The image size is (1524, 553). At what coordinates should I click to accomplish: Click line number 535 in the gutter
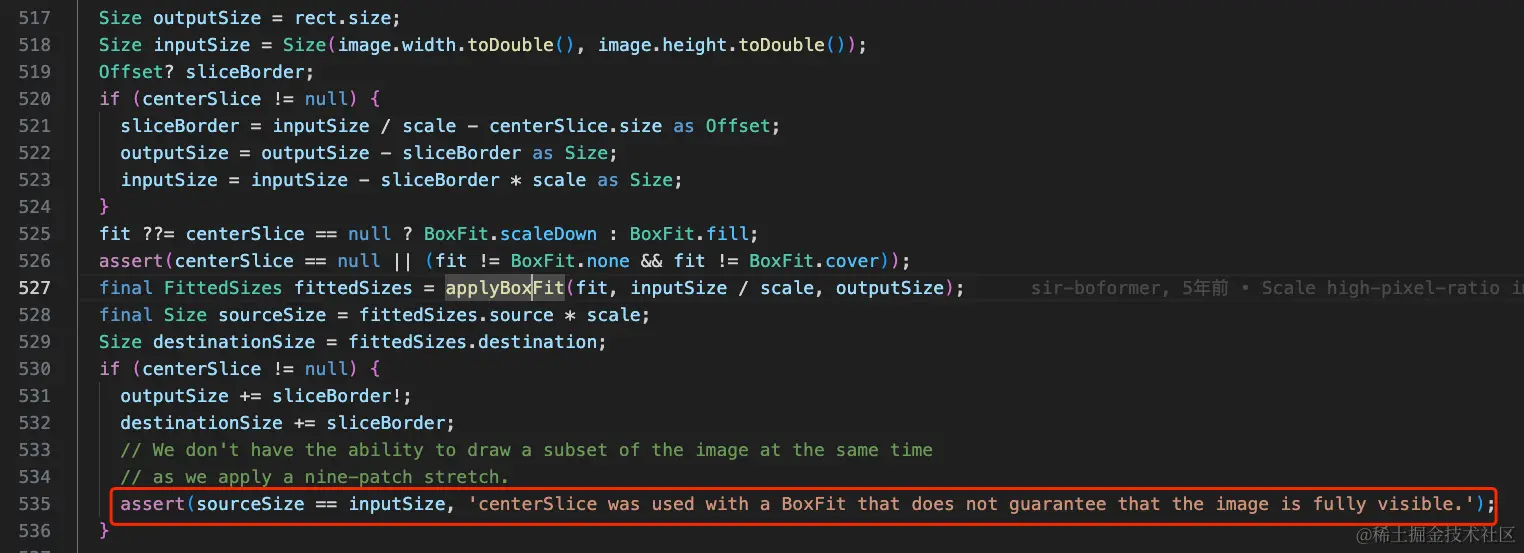[34, 504]
